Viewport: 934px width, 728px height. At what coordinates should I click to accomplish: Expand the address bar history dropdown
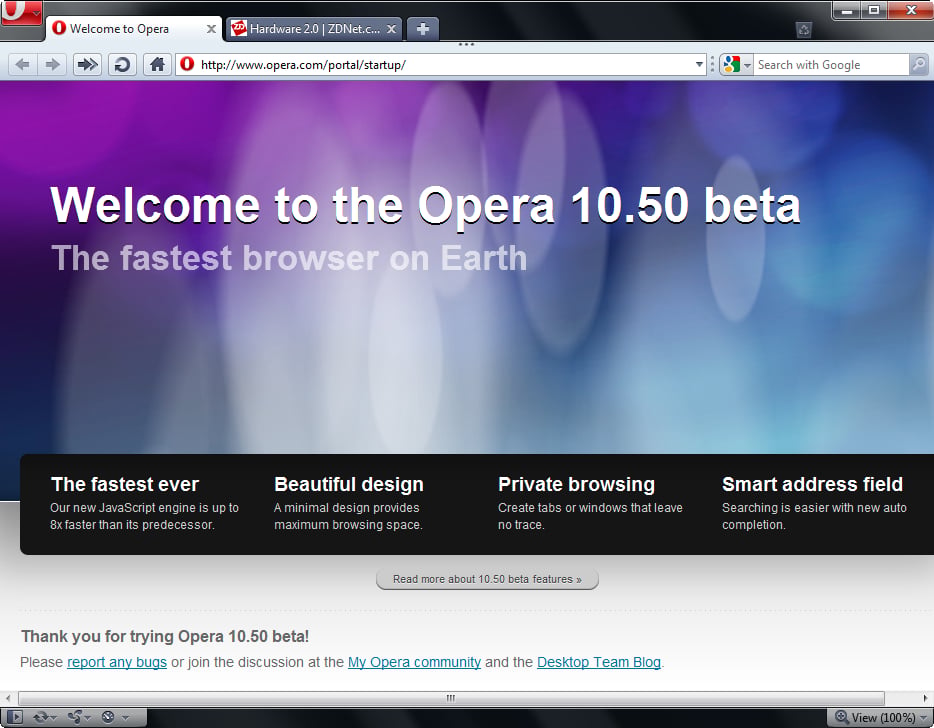pyautogui.click(x=699, y=64)
